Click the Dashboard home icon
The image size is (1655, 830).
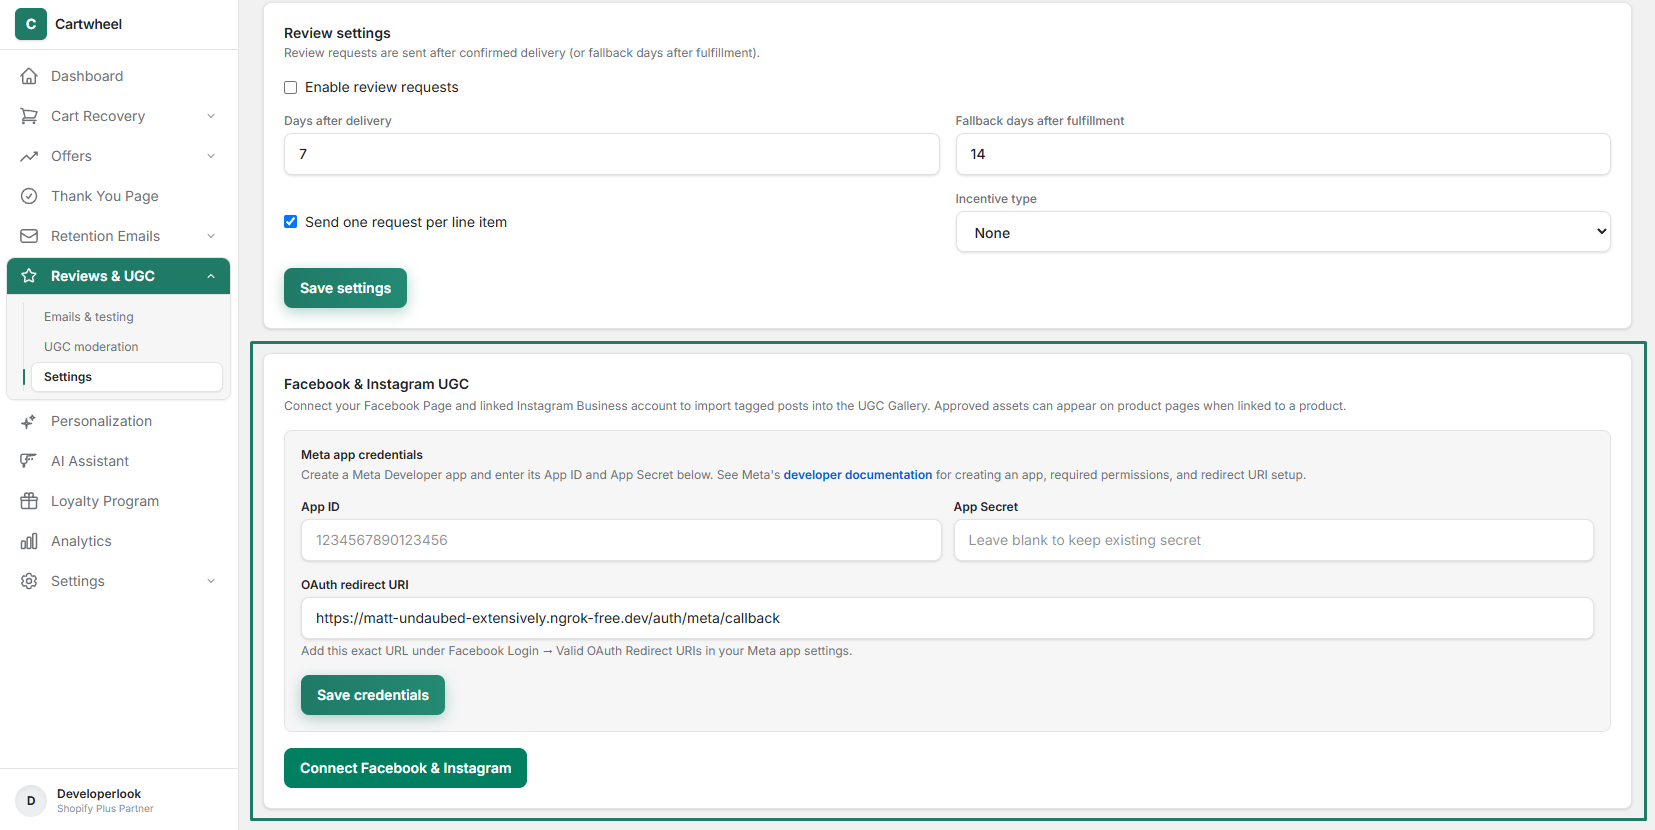[x=29, y=76]
